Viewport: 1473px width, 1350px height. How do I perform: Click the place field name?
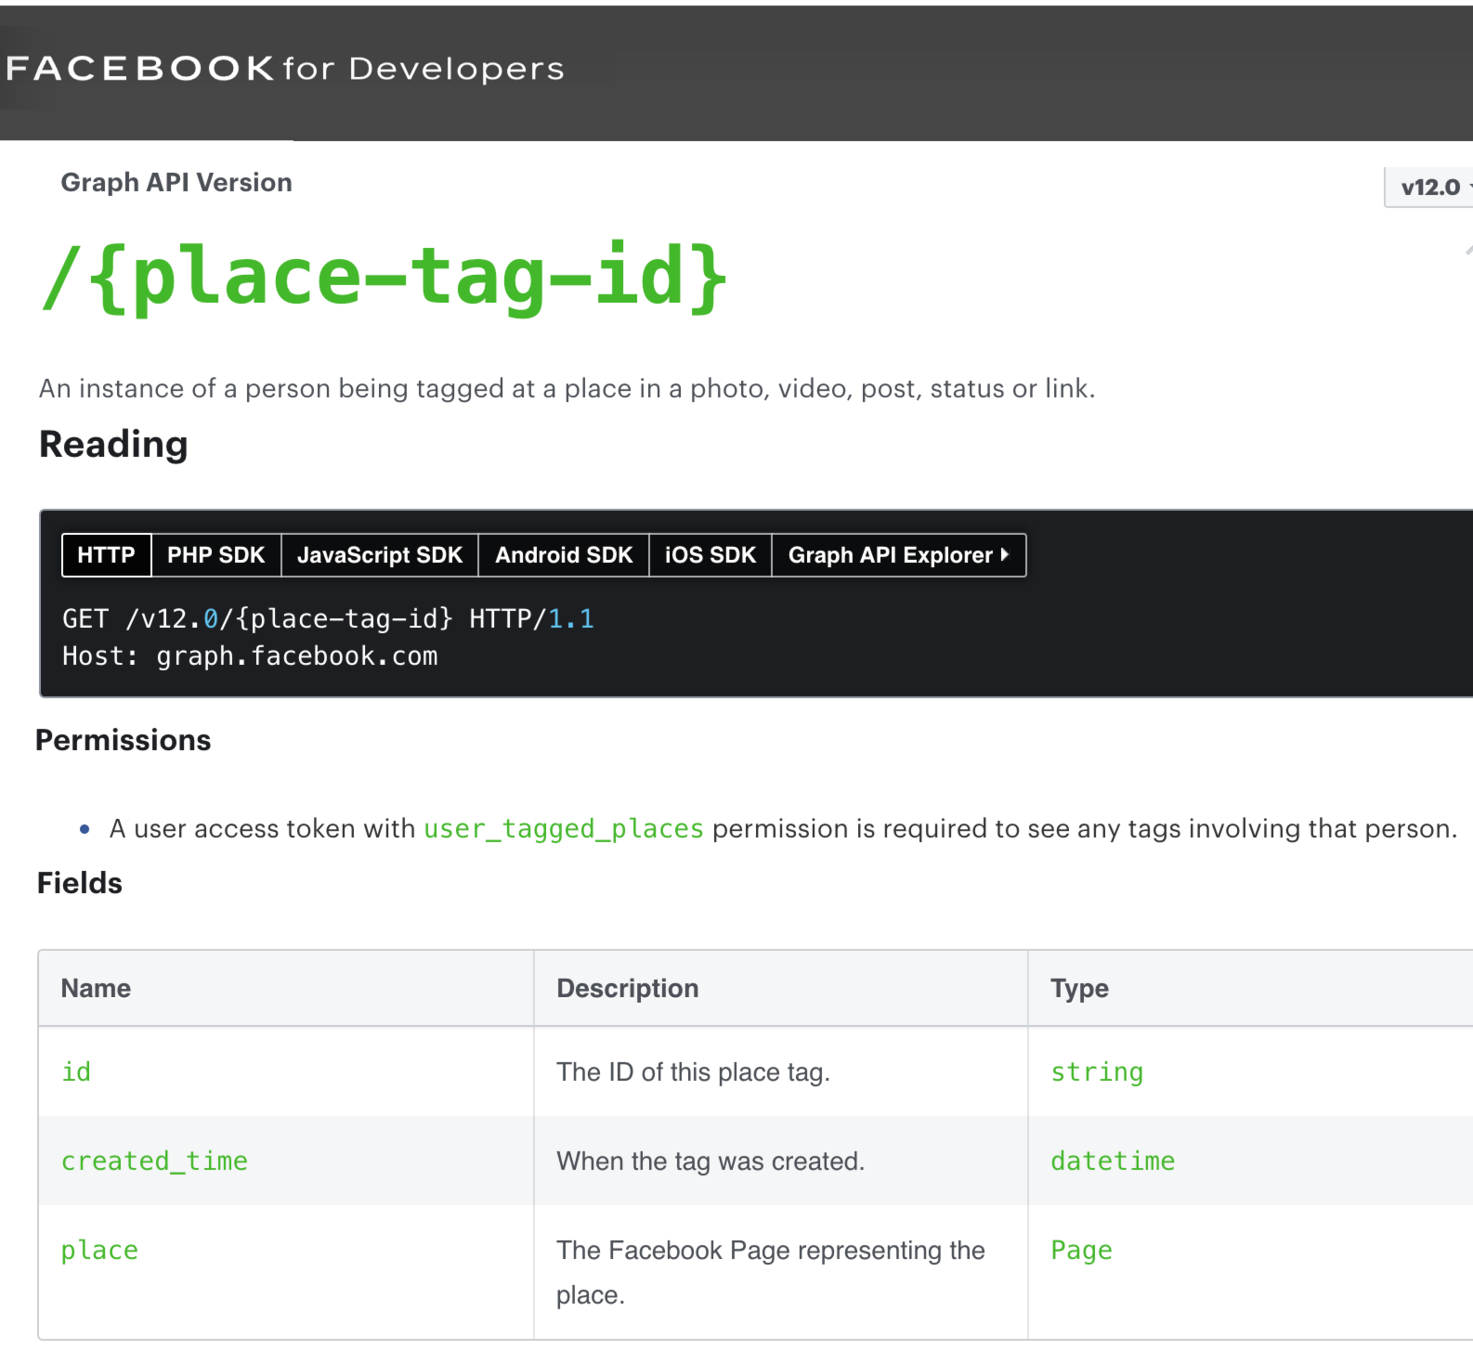pos(99,1251)
